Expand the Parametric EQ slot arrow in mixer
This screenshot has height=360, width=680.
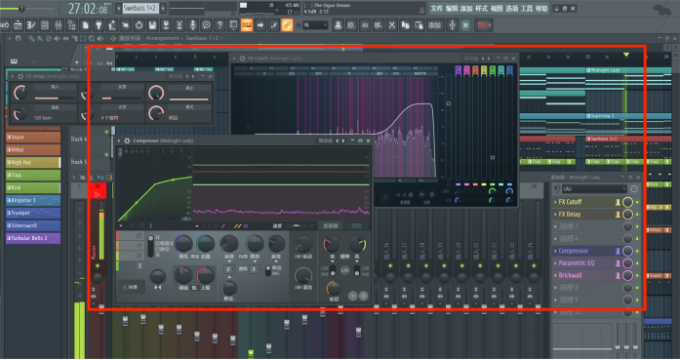pos(555,263)
